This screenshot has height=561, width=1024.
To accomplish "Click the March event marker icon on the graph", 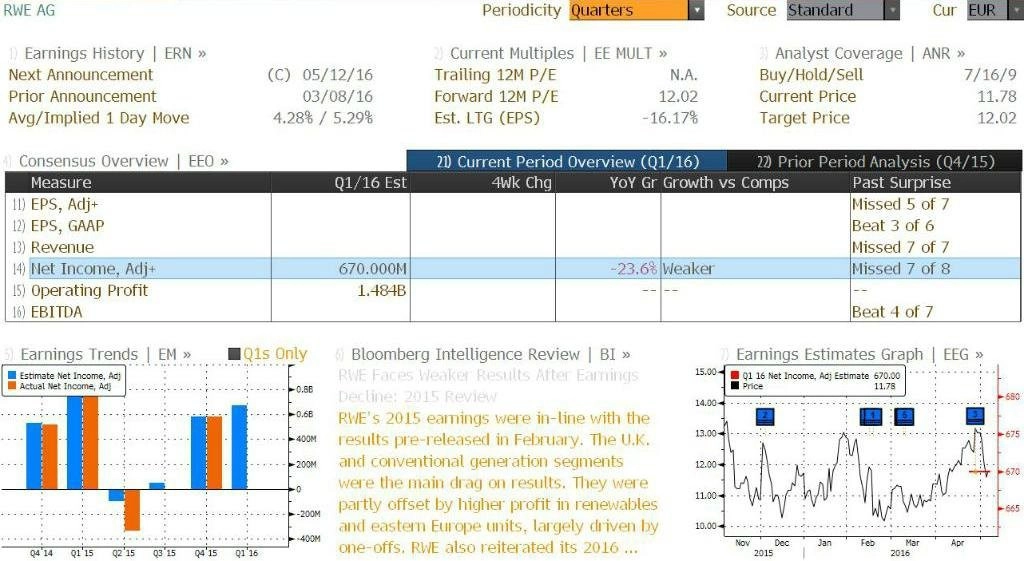I will [x=904, y=416].
